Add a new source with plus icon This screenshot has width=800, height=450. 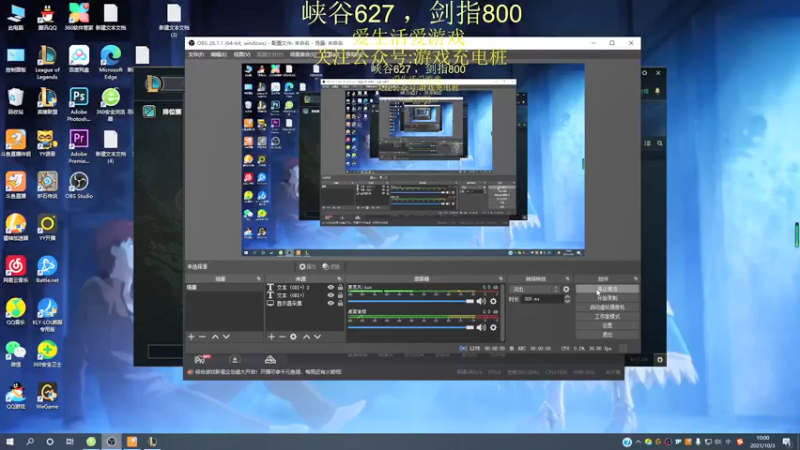(271, 337)
